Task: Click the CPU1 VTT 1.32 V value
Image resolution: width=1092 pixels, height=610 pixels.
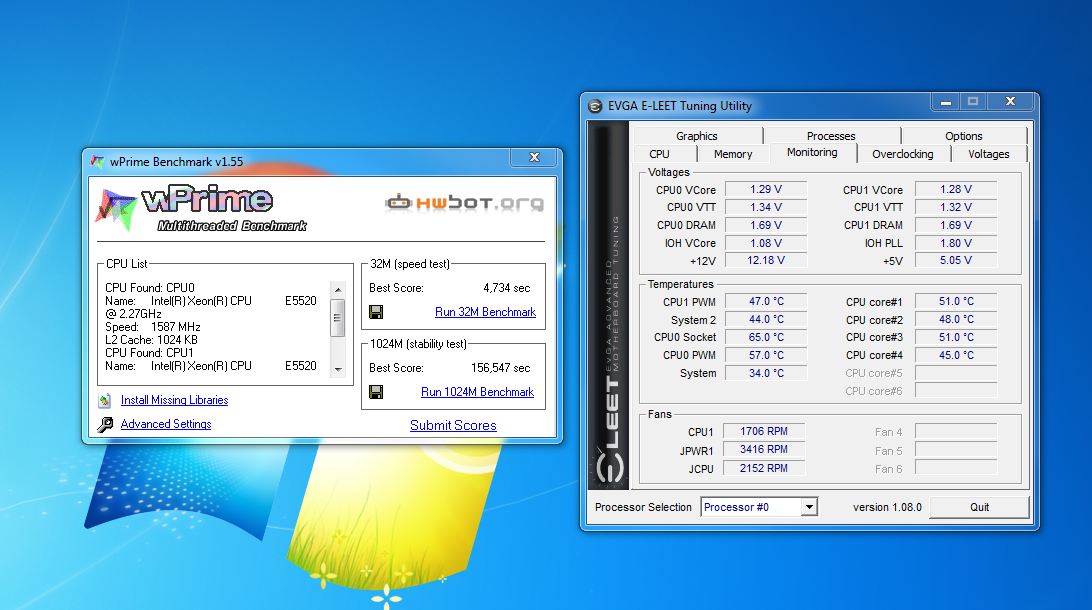Action: tap(956, 208)
